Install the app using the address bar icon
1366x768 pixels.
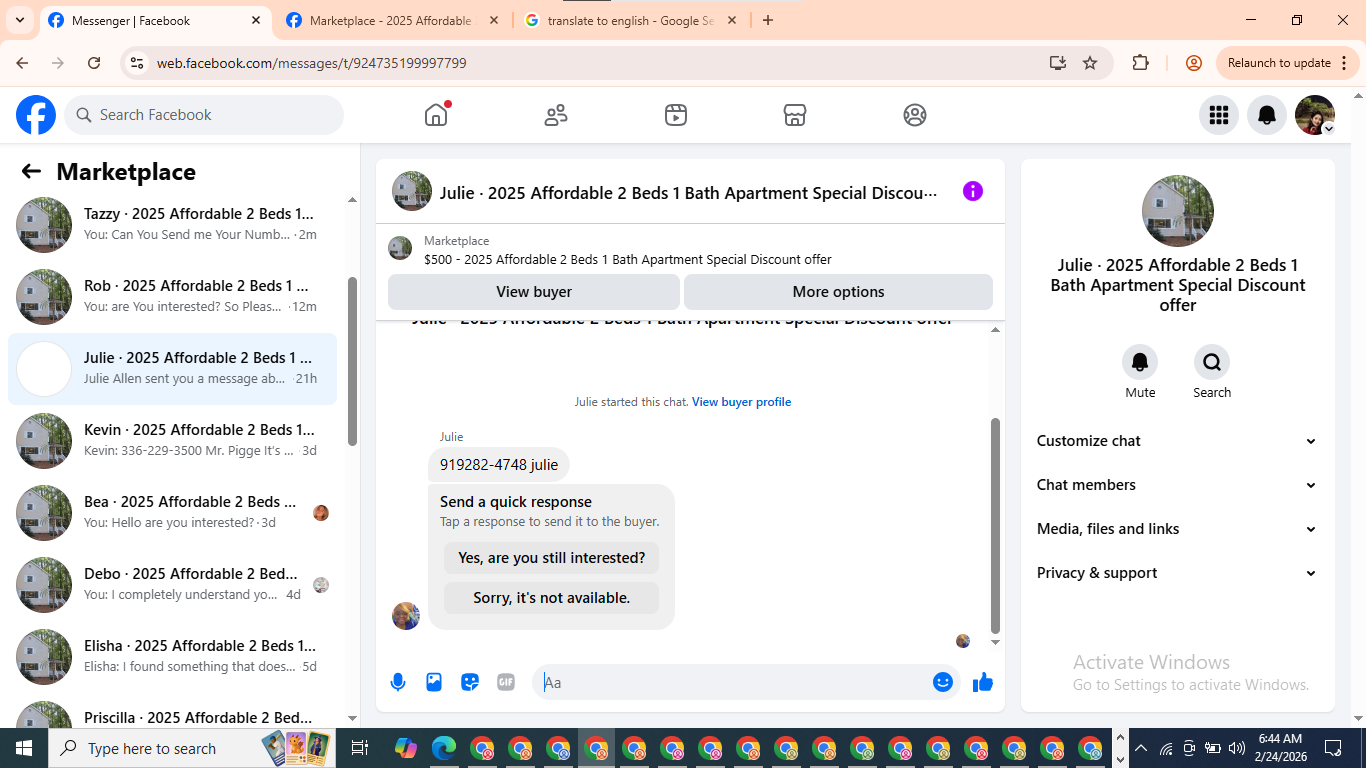coord(1058,63)
